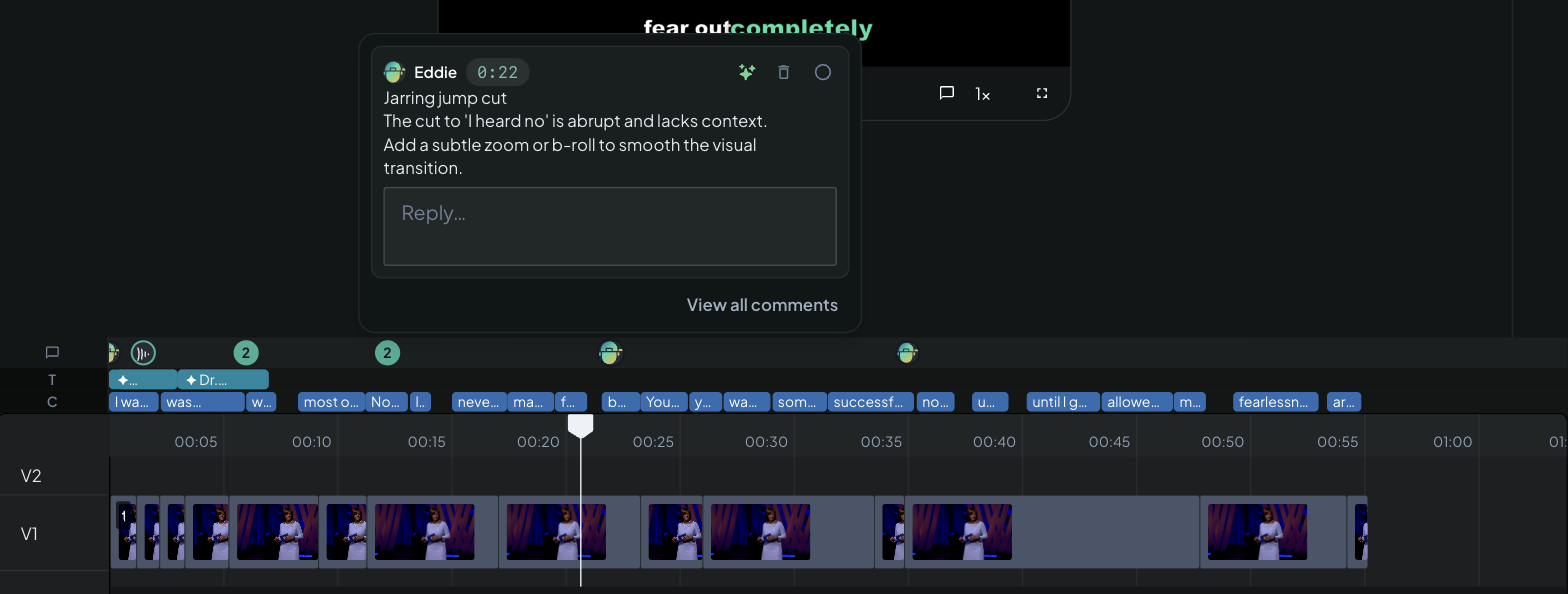The width and height of the screenshot is (1568, 594).
Task: Select the avatar comment marker near 00:36
Action: click(x=907, y=352)
